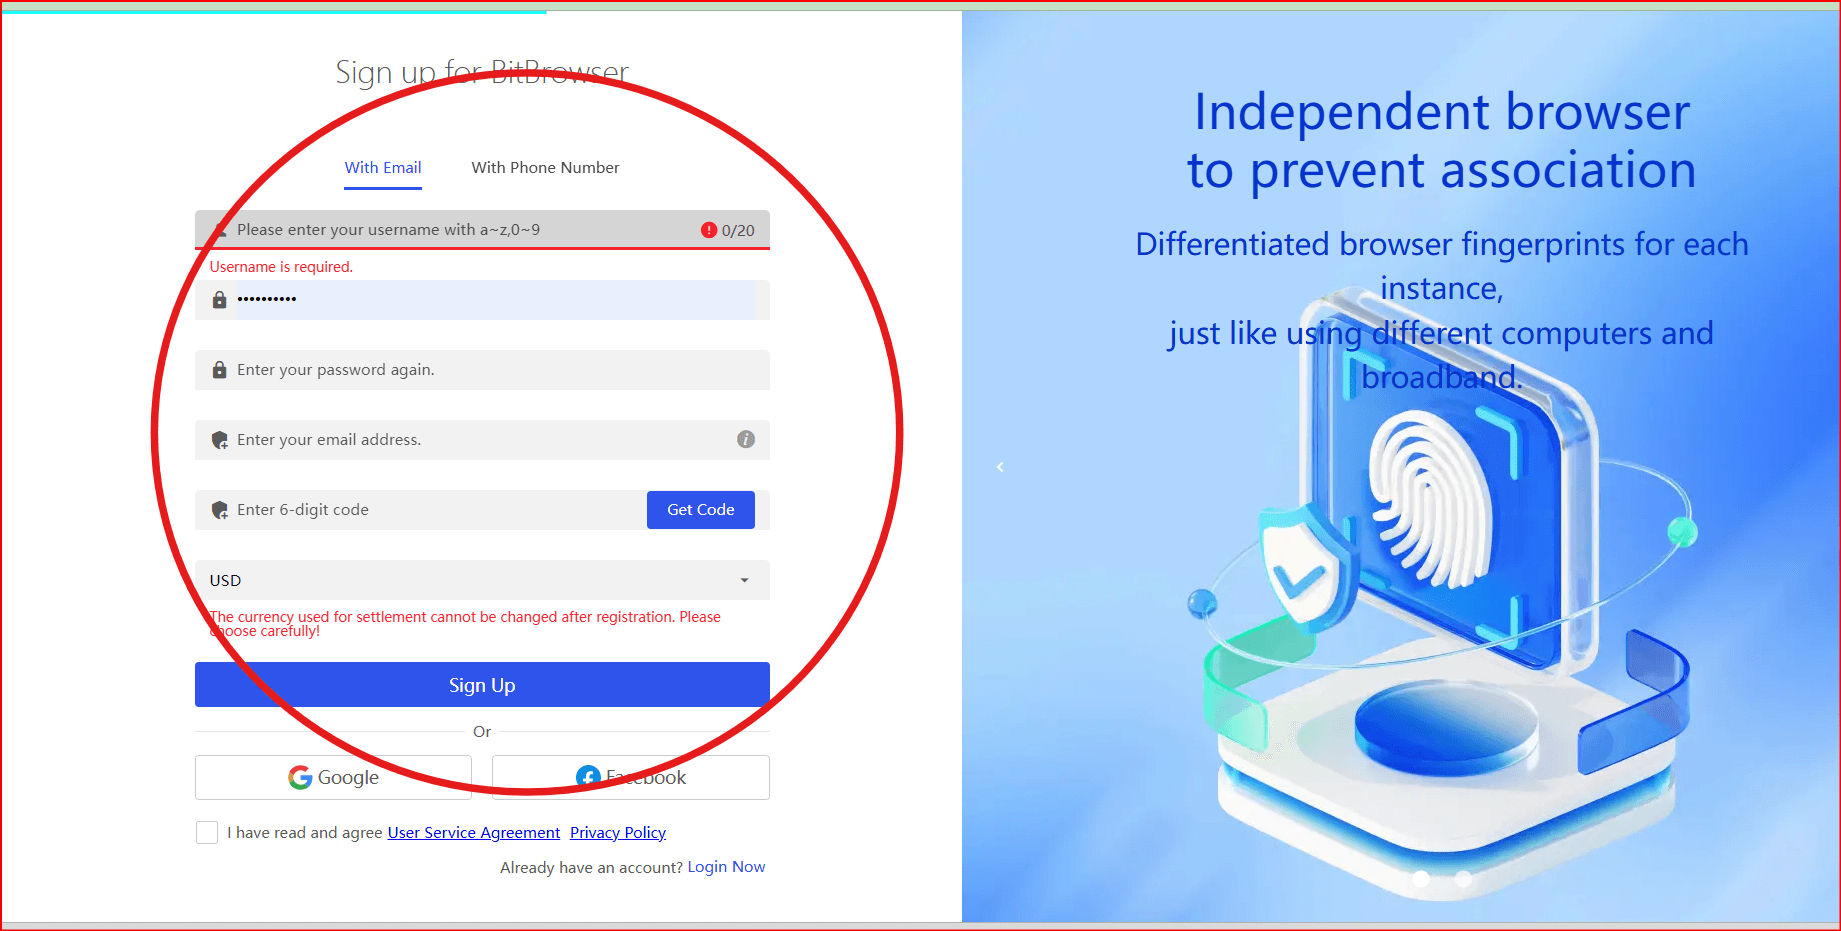The image size is (1841, 931).
Task: Click the Get Code button
Action: (701, 510)
